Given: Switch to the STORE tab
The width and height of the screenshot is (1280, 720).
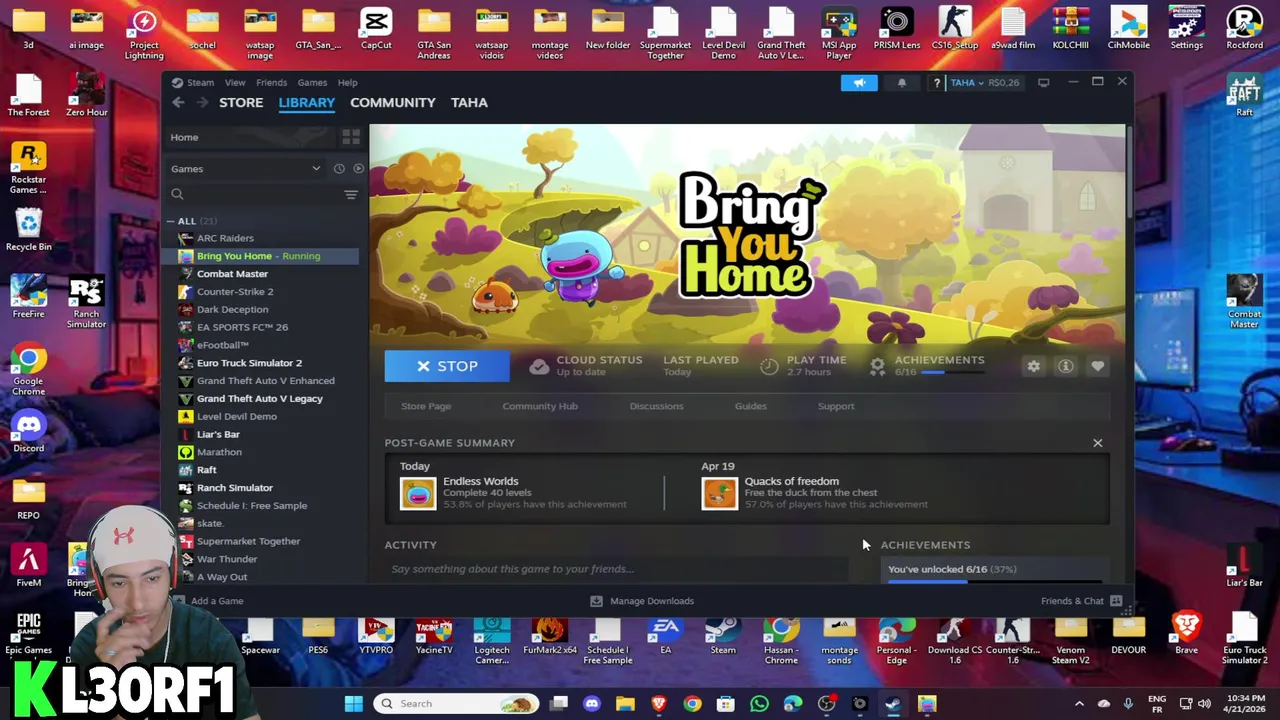Looking at the screenshot, I should (x=241, y=102).
